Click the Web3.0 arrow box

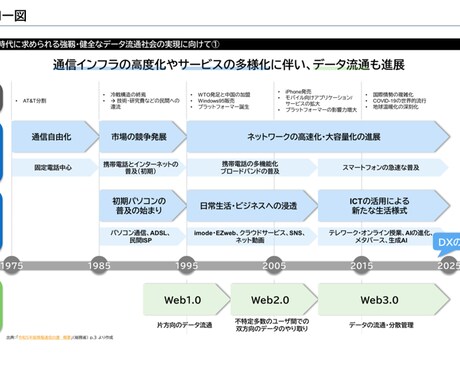384,300
